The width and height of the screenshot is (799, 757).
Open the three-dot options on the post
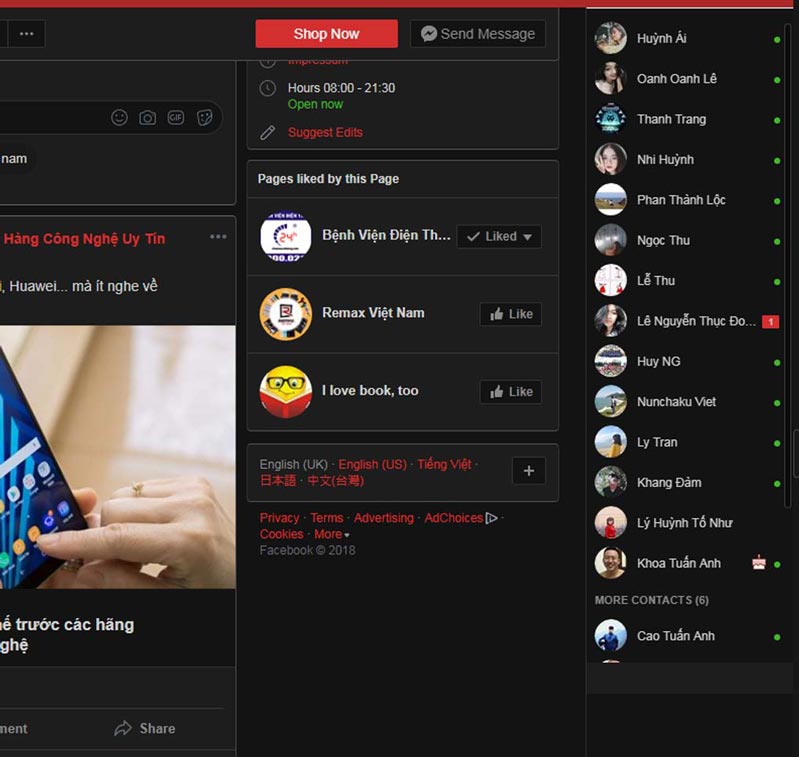tap(218, 237)
